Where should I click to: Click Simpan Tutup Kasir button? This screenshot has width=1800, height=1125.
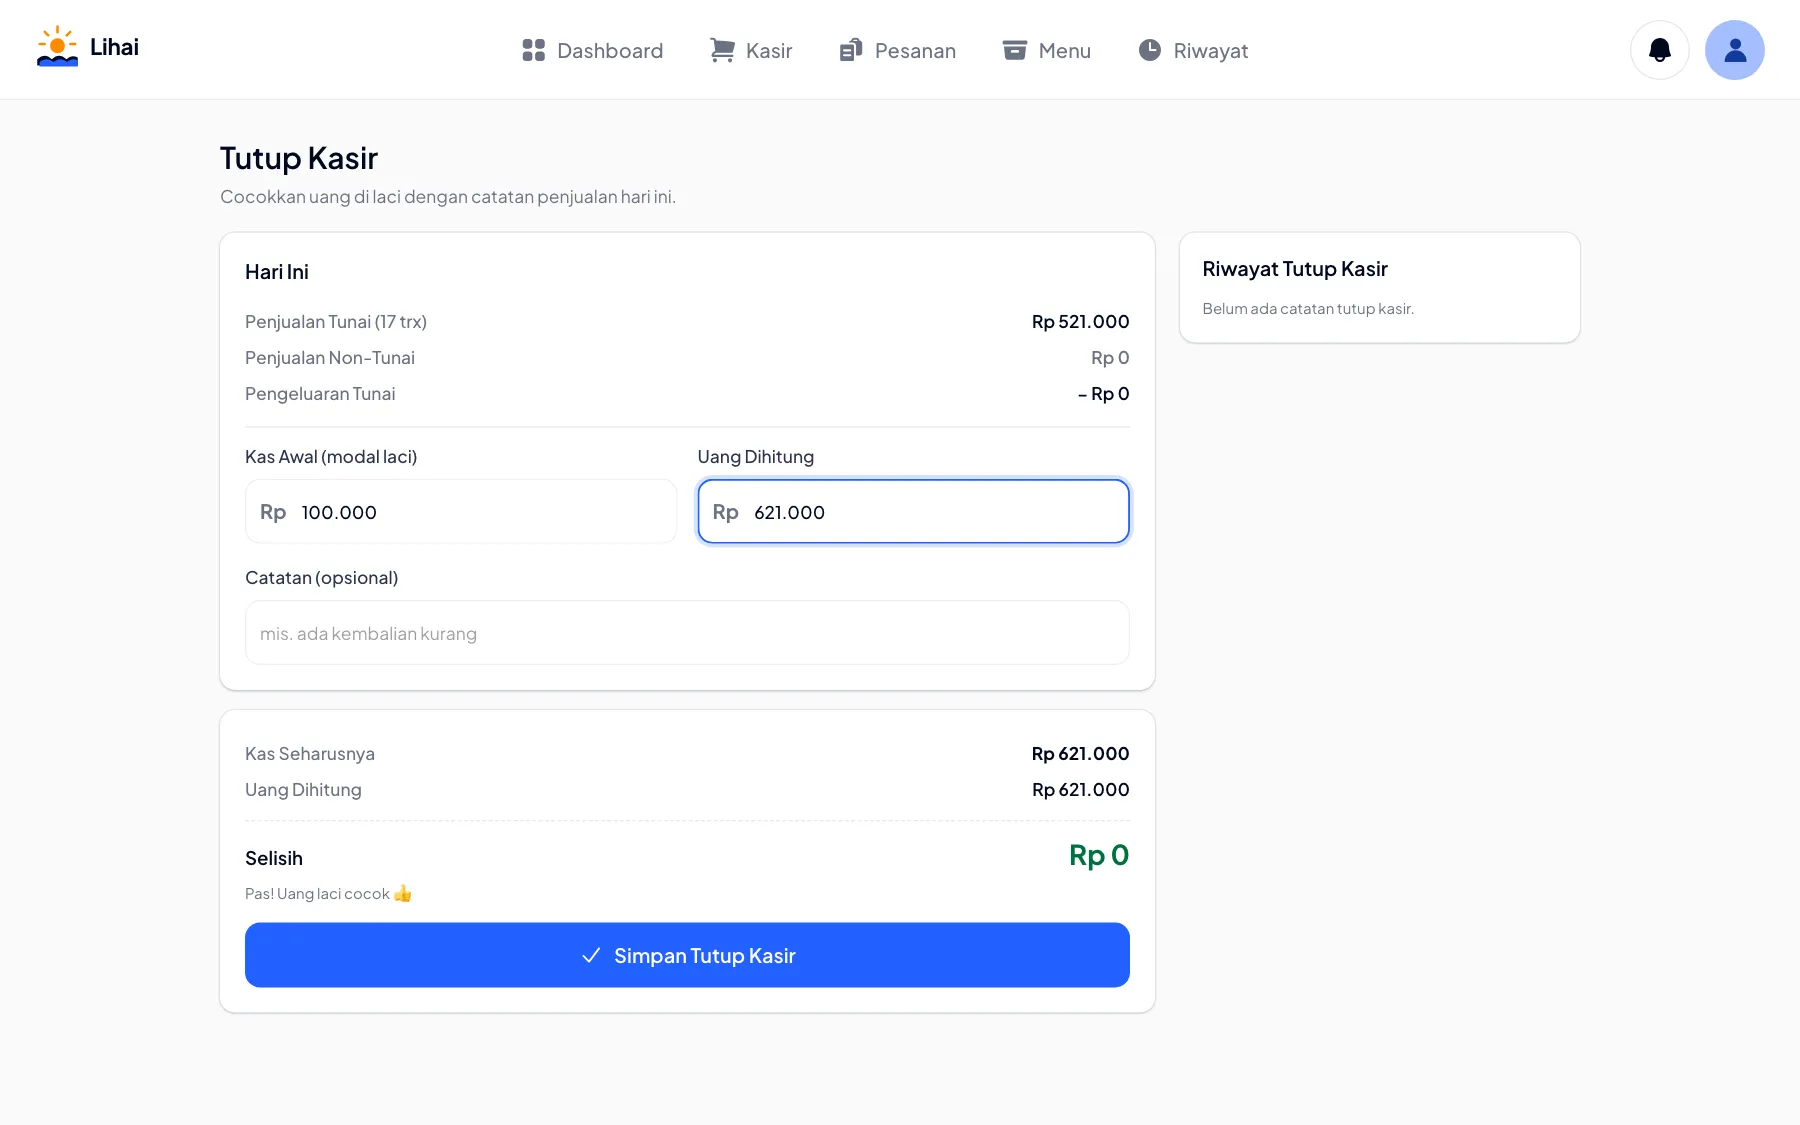point(687,955)
